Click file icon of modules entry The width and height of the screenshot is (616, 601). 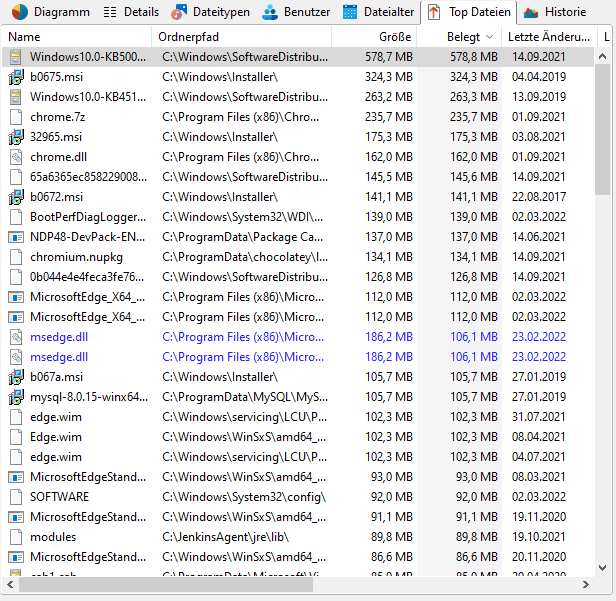16,537
